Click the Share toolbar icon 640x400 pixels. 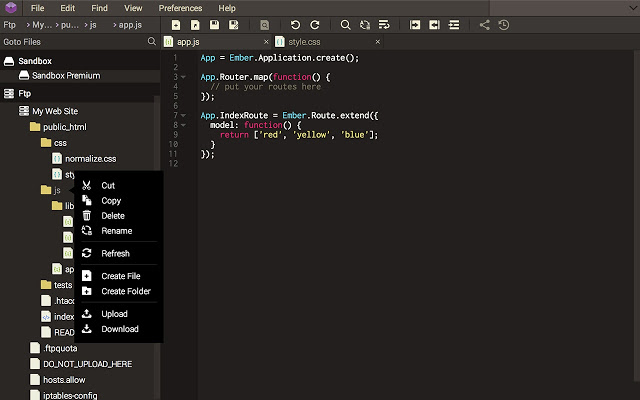click(484, 25)
